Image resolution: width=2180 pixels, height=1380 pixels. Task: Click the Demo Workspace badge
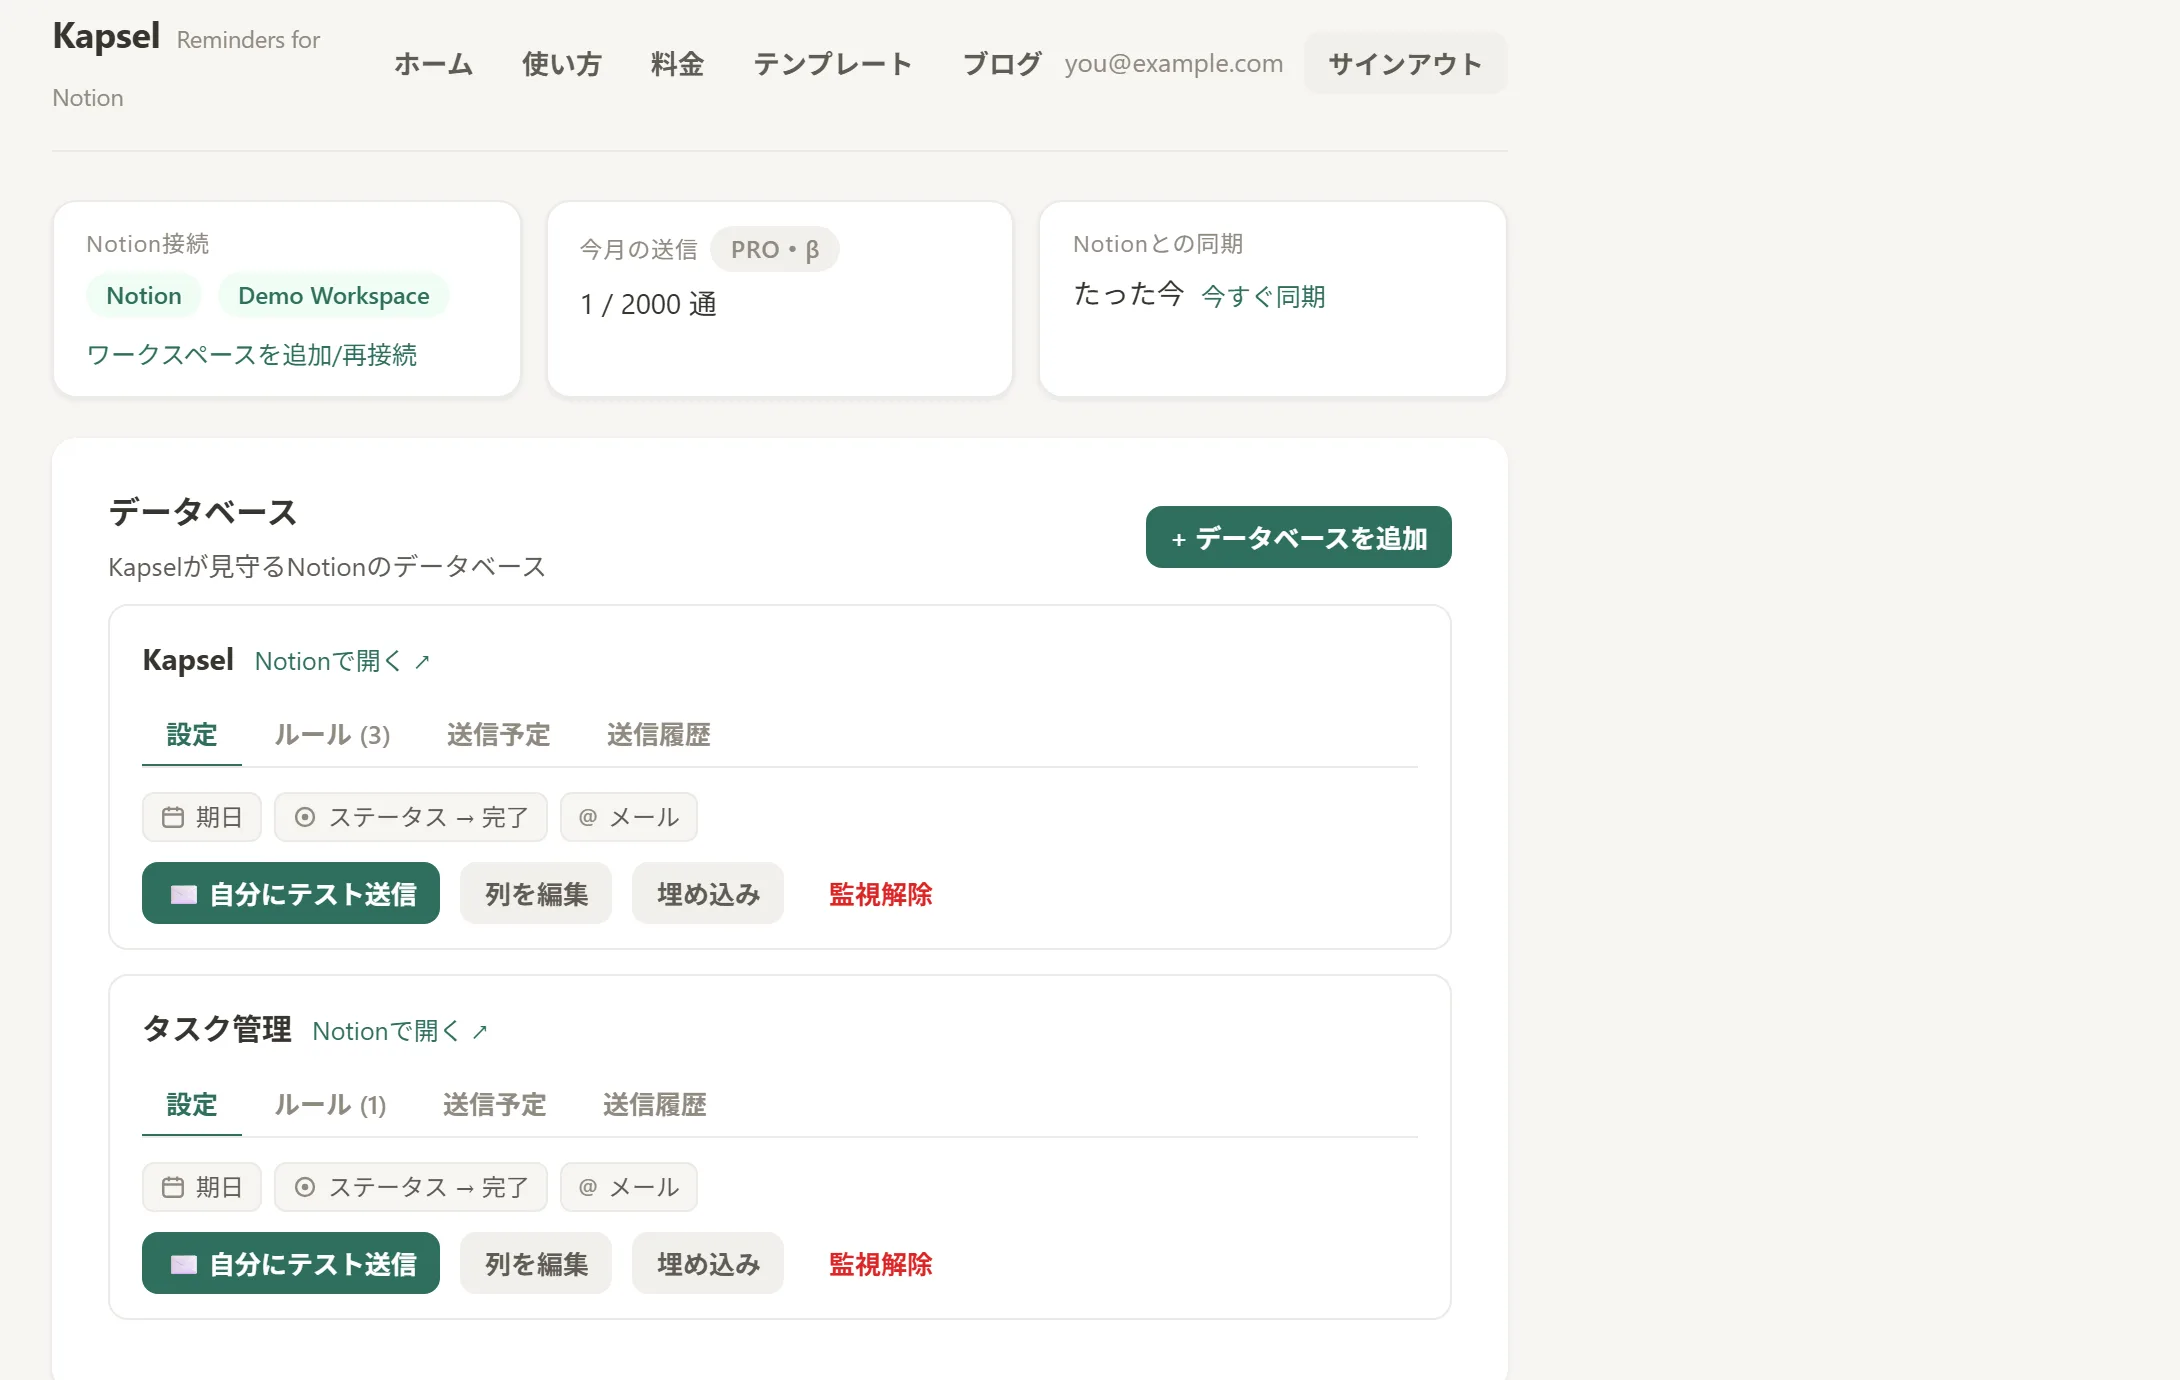pyautogui.click(x=334, y=296)
